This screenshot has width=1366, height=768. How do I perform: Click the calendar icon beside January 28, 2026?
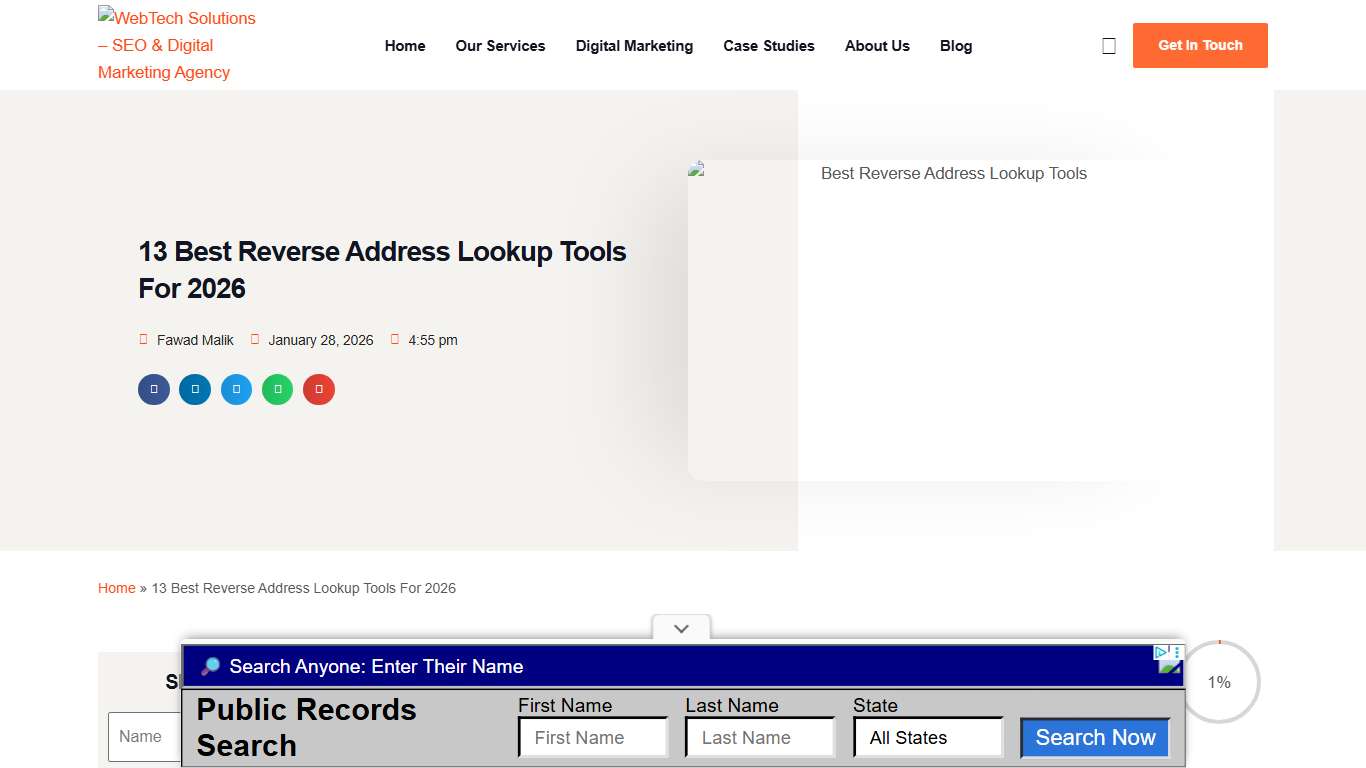click(255, 339)
